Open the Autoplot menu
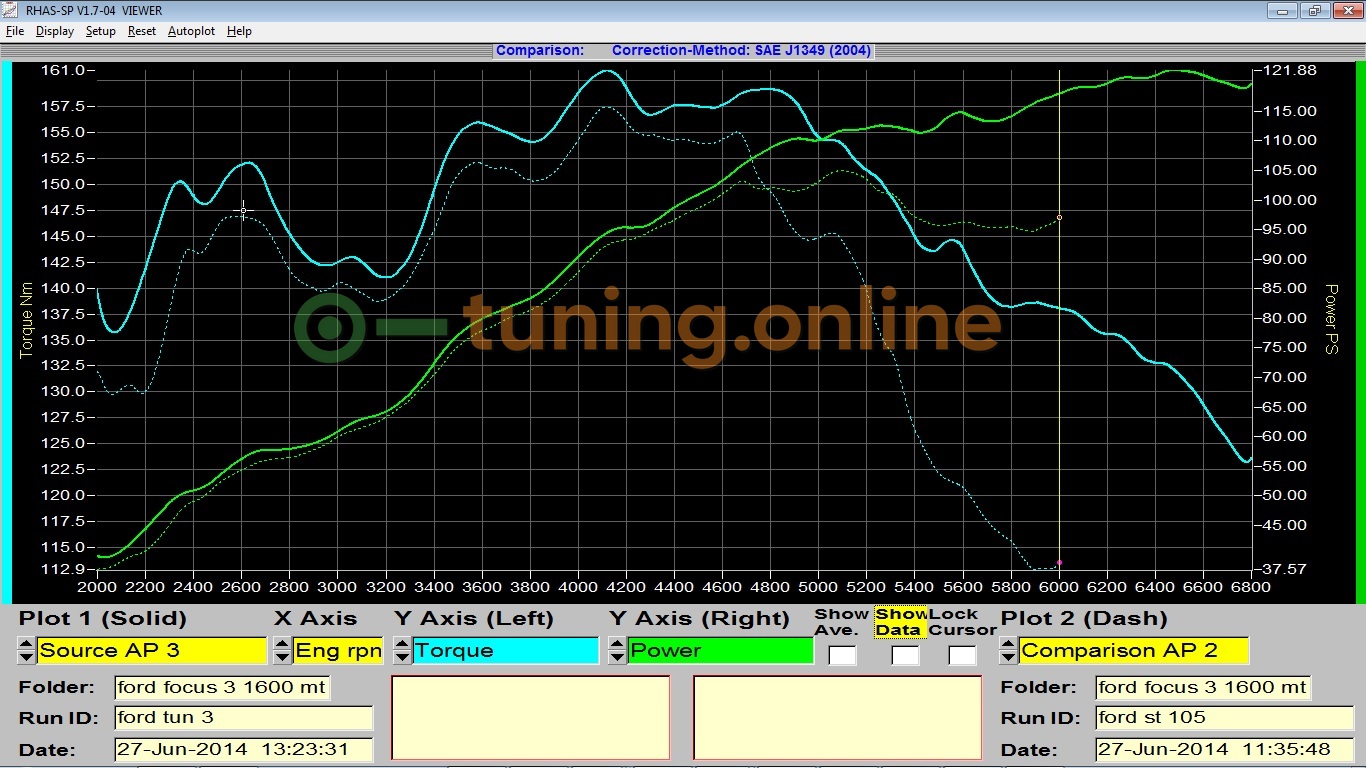This screenshot has width=1366, height=768. point(191,31)
